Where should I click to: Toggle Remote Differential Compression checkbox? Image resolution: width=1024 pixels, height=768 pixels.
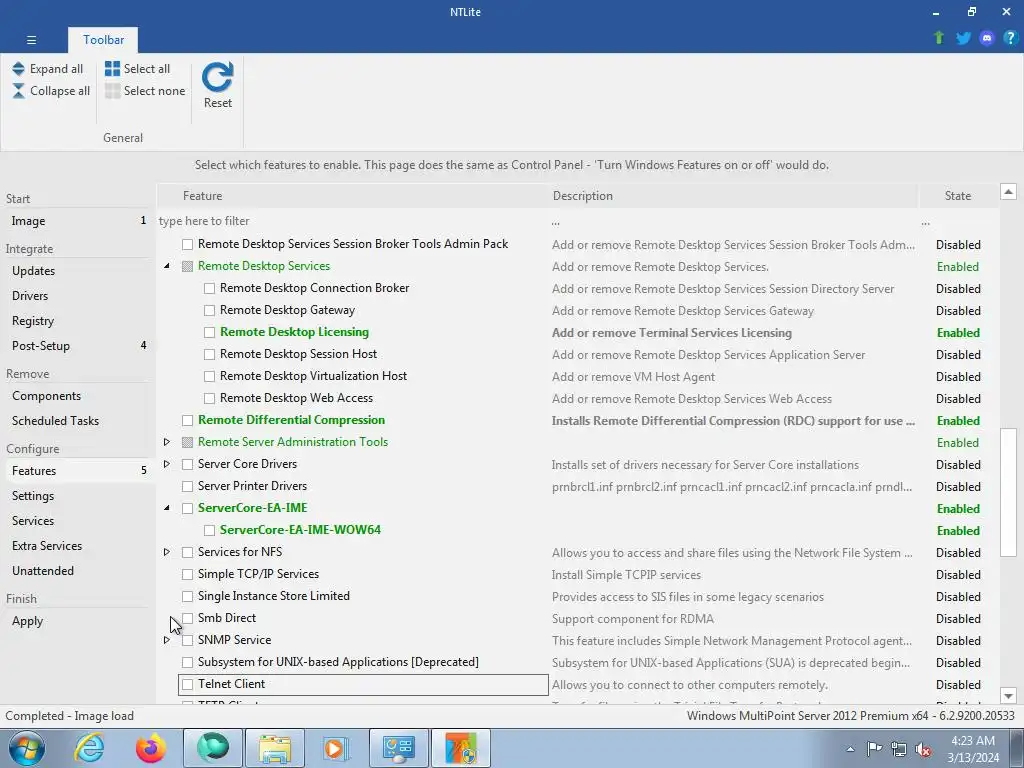click(187, 421)
